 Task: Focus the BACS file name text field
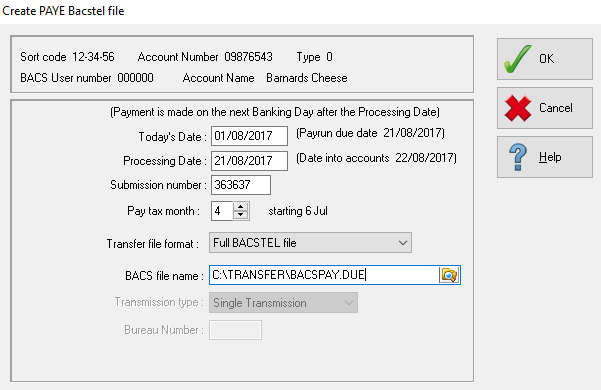pyautogui.click(x=324, y=275)
